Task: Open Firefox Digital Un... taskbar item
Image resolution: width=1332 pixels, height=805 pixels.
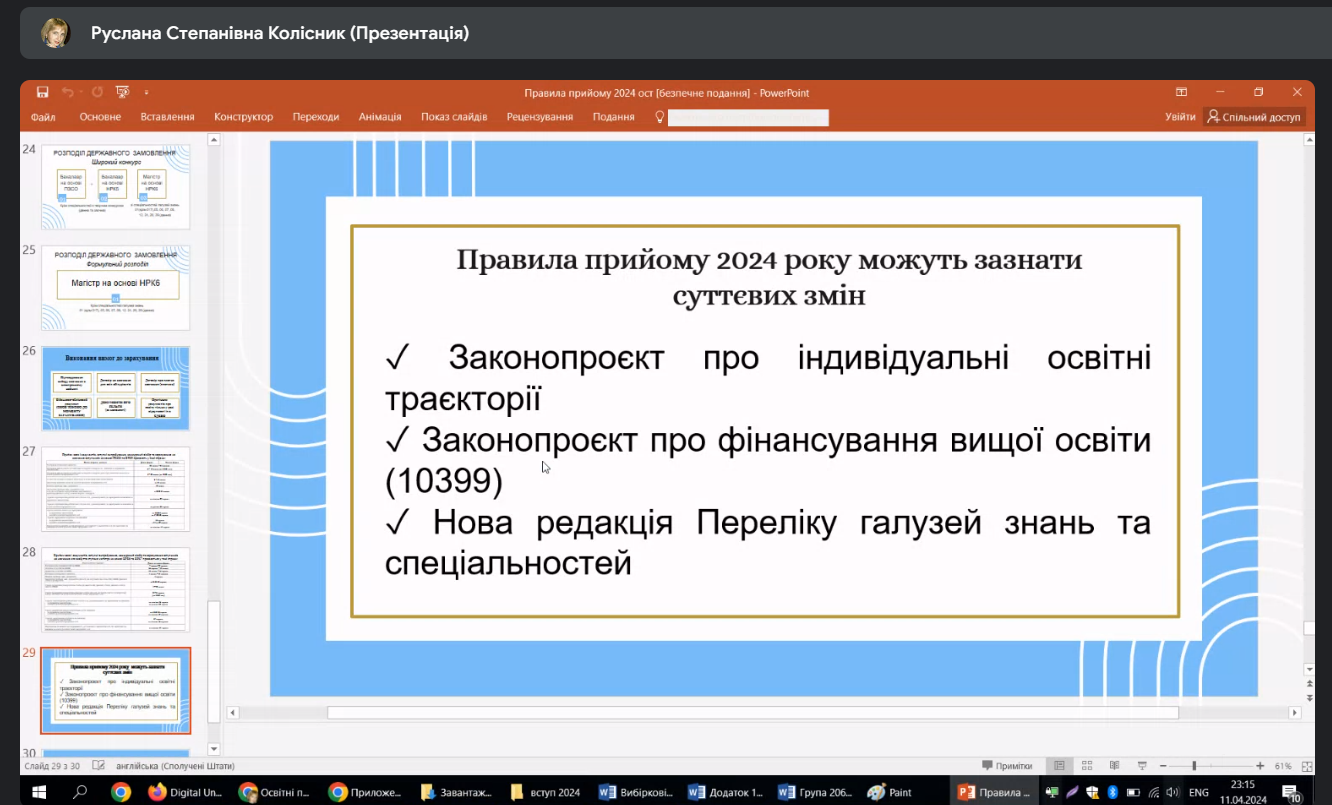Action: click(x=186, y=792)
